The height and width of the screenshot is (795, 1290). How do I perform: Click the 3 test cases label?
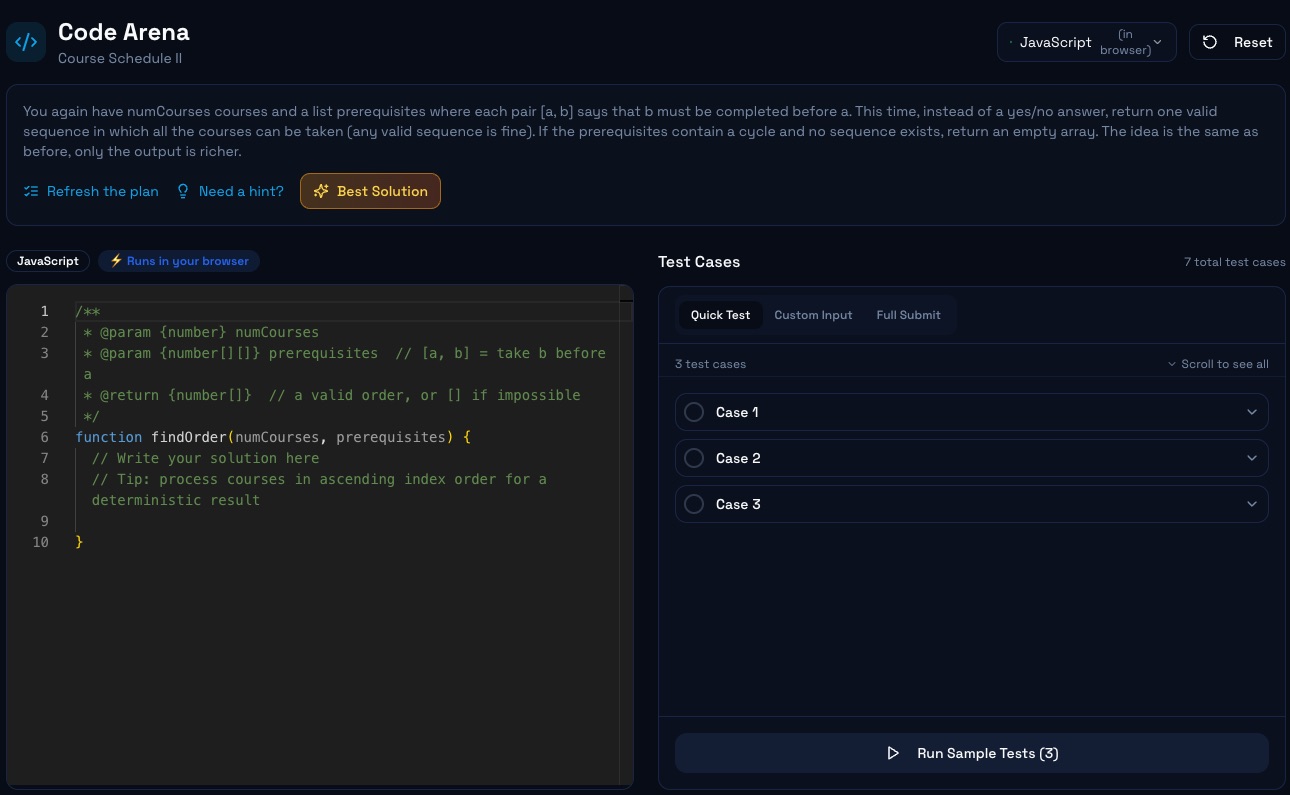point(710,364)
